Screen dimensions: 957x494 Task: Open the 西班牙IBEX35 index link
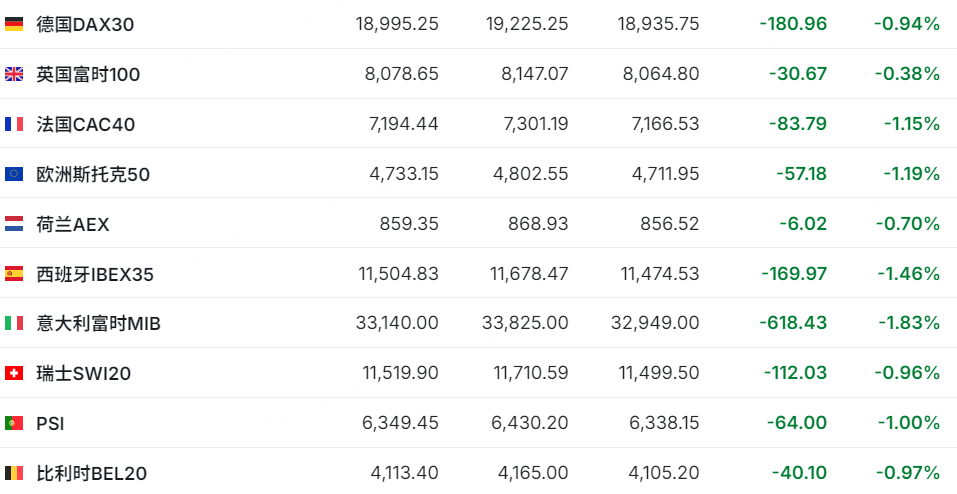95,273
